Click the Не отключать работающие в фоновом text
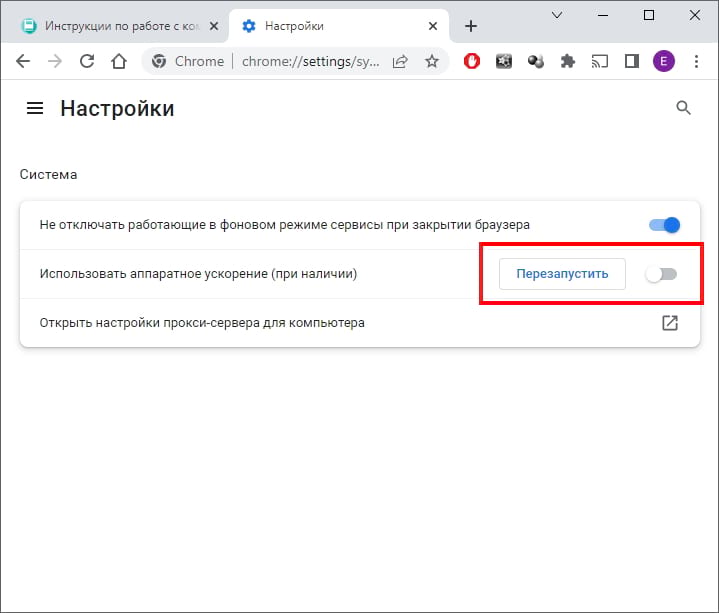This screenshot has height=613, width=719. pos(284,225)
